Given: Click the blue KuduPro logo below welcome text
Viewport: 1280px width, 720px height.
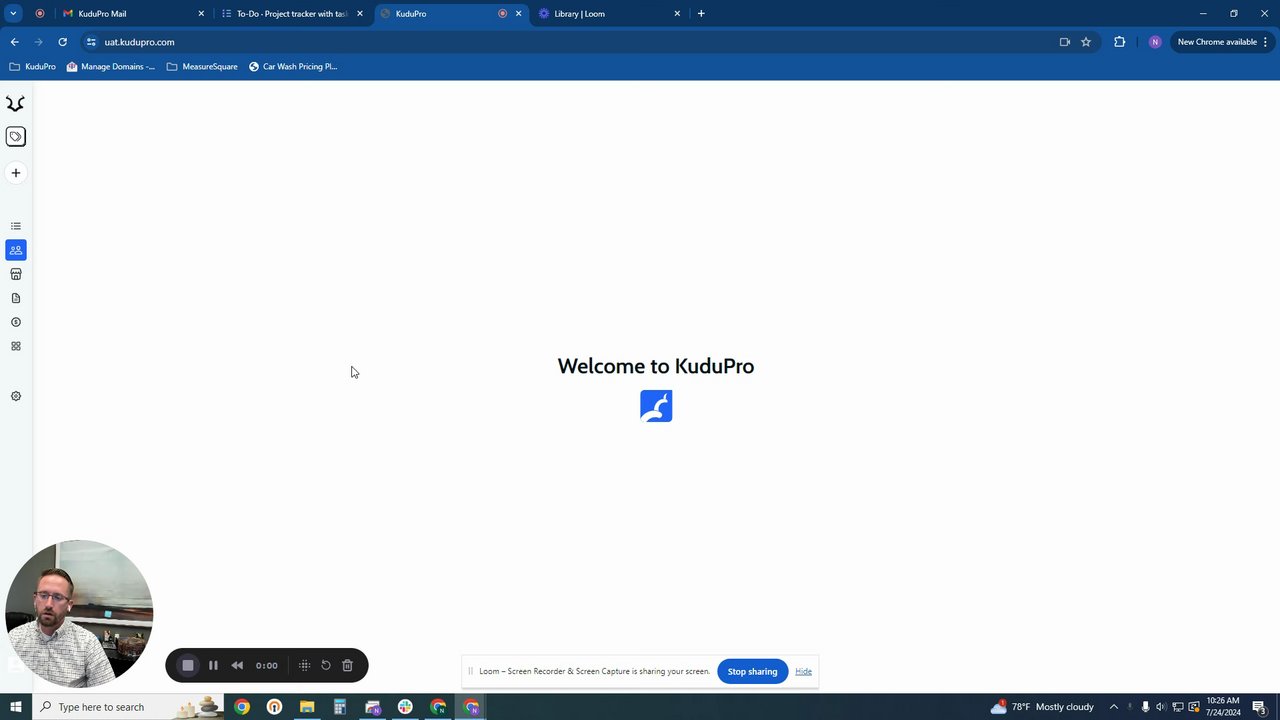Looking at the screenshot, I should pyautogui.click(x=656, y=406).
